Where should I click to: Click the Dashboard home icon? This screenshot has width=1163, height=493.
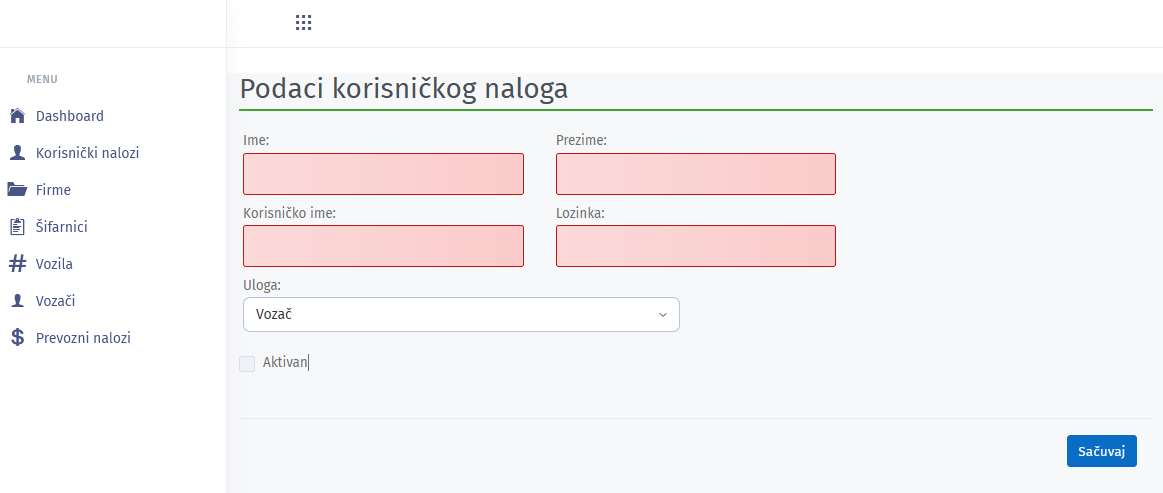(17, 116)
